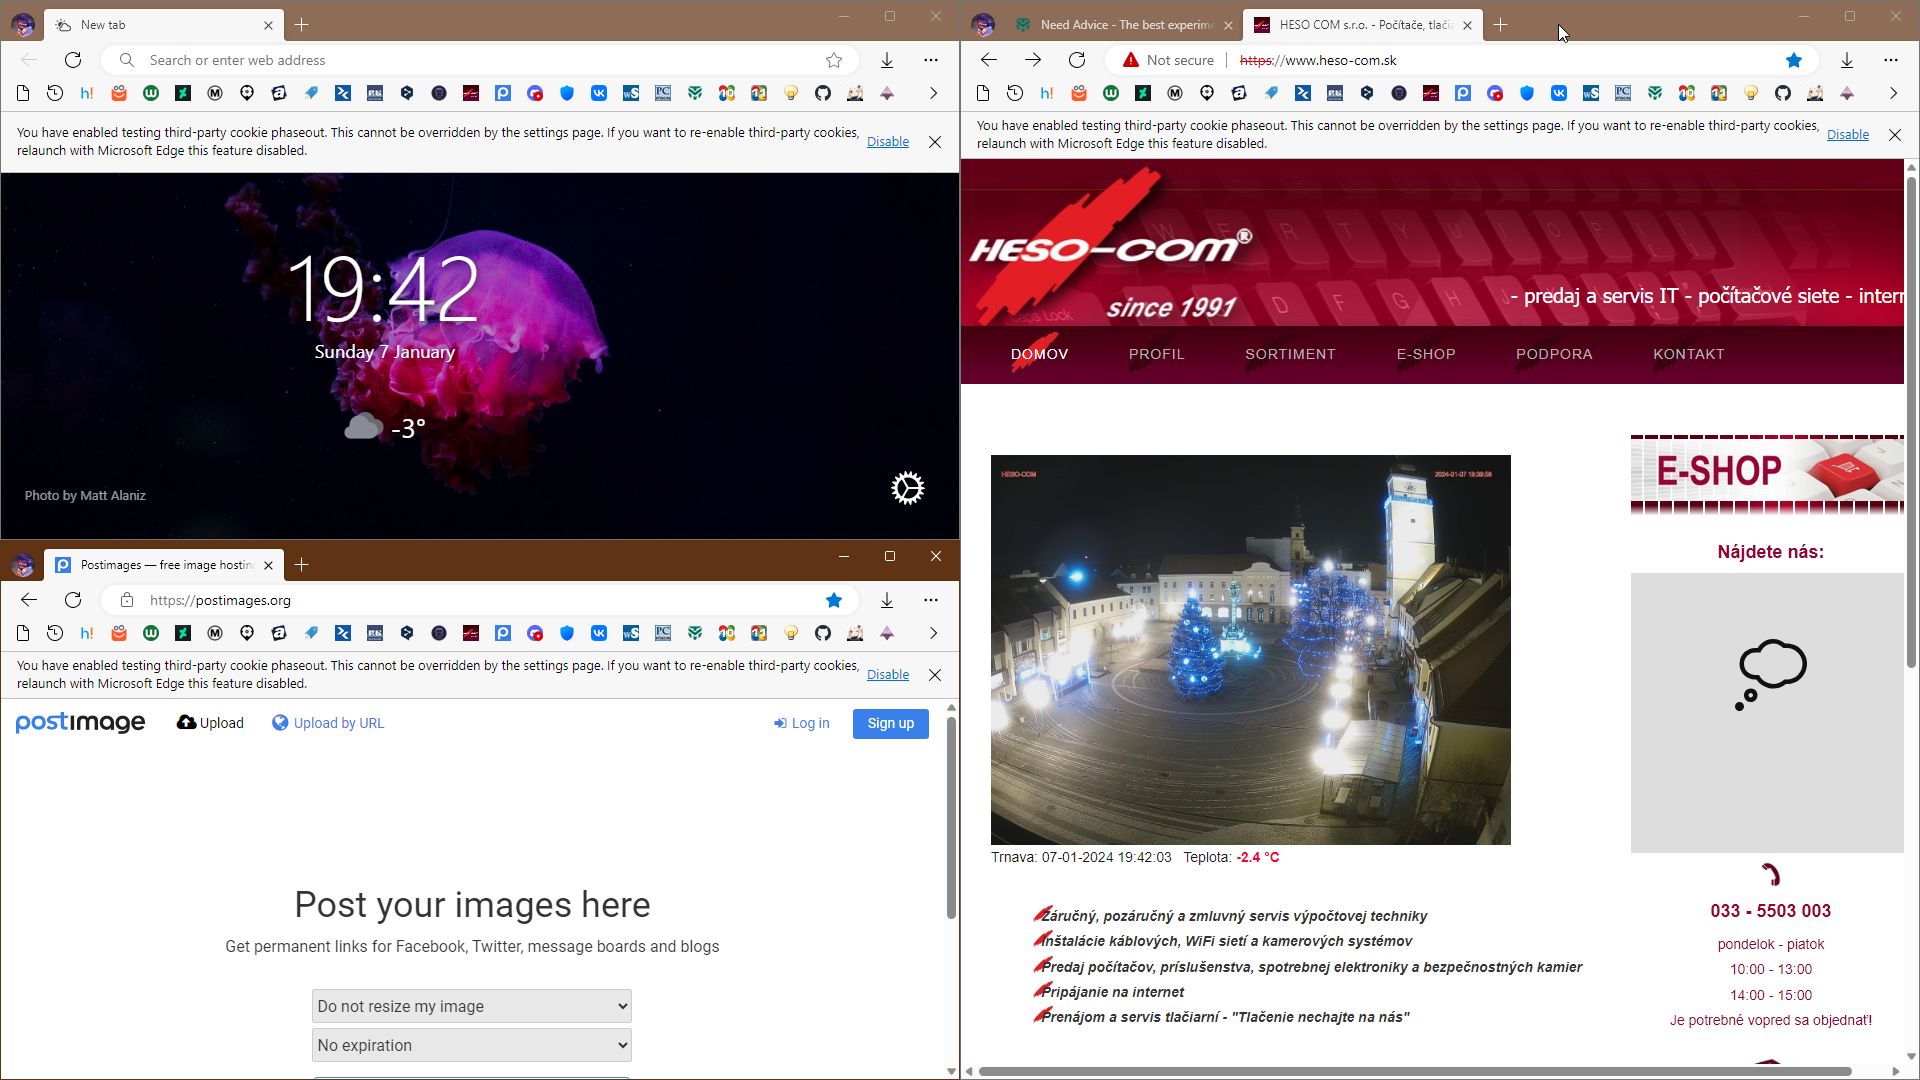Open the GitHub bookmark in New tab window
Screen dimensions: 1920x1080
click(822, 93)
